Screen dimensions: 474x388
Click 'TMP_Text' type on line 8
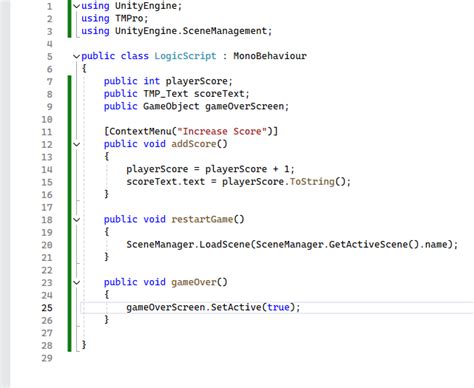[166, 94]
